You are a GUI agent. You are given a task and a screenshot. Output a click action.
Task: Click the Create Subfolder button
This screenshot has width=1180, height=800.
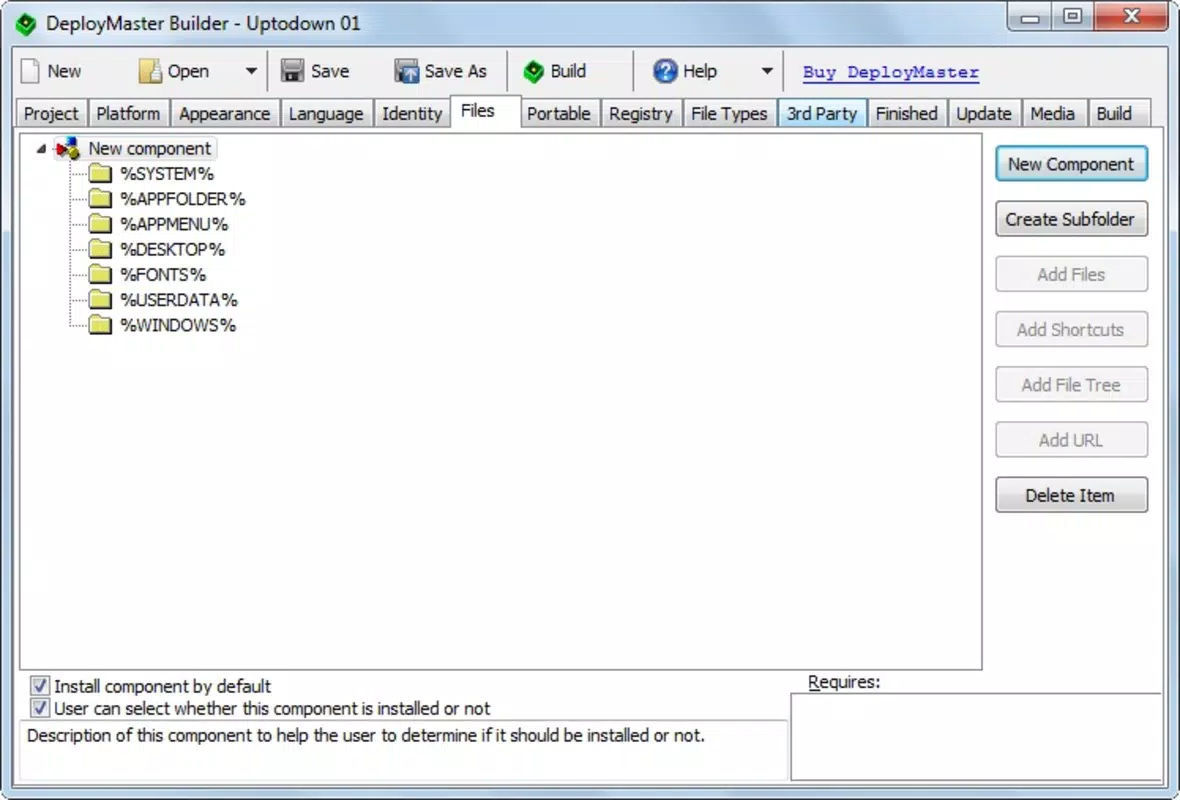click(x=1071, y=219)
